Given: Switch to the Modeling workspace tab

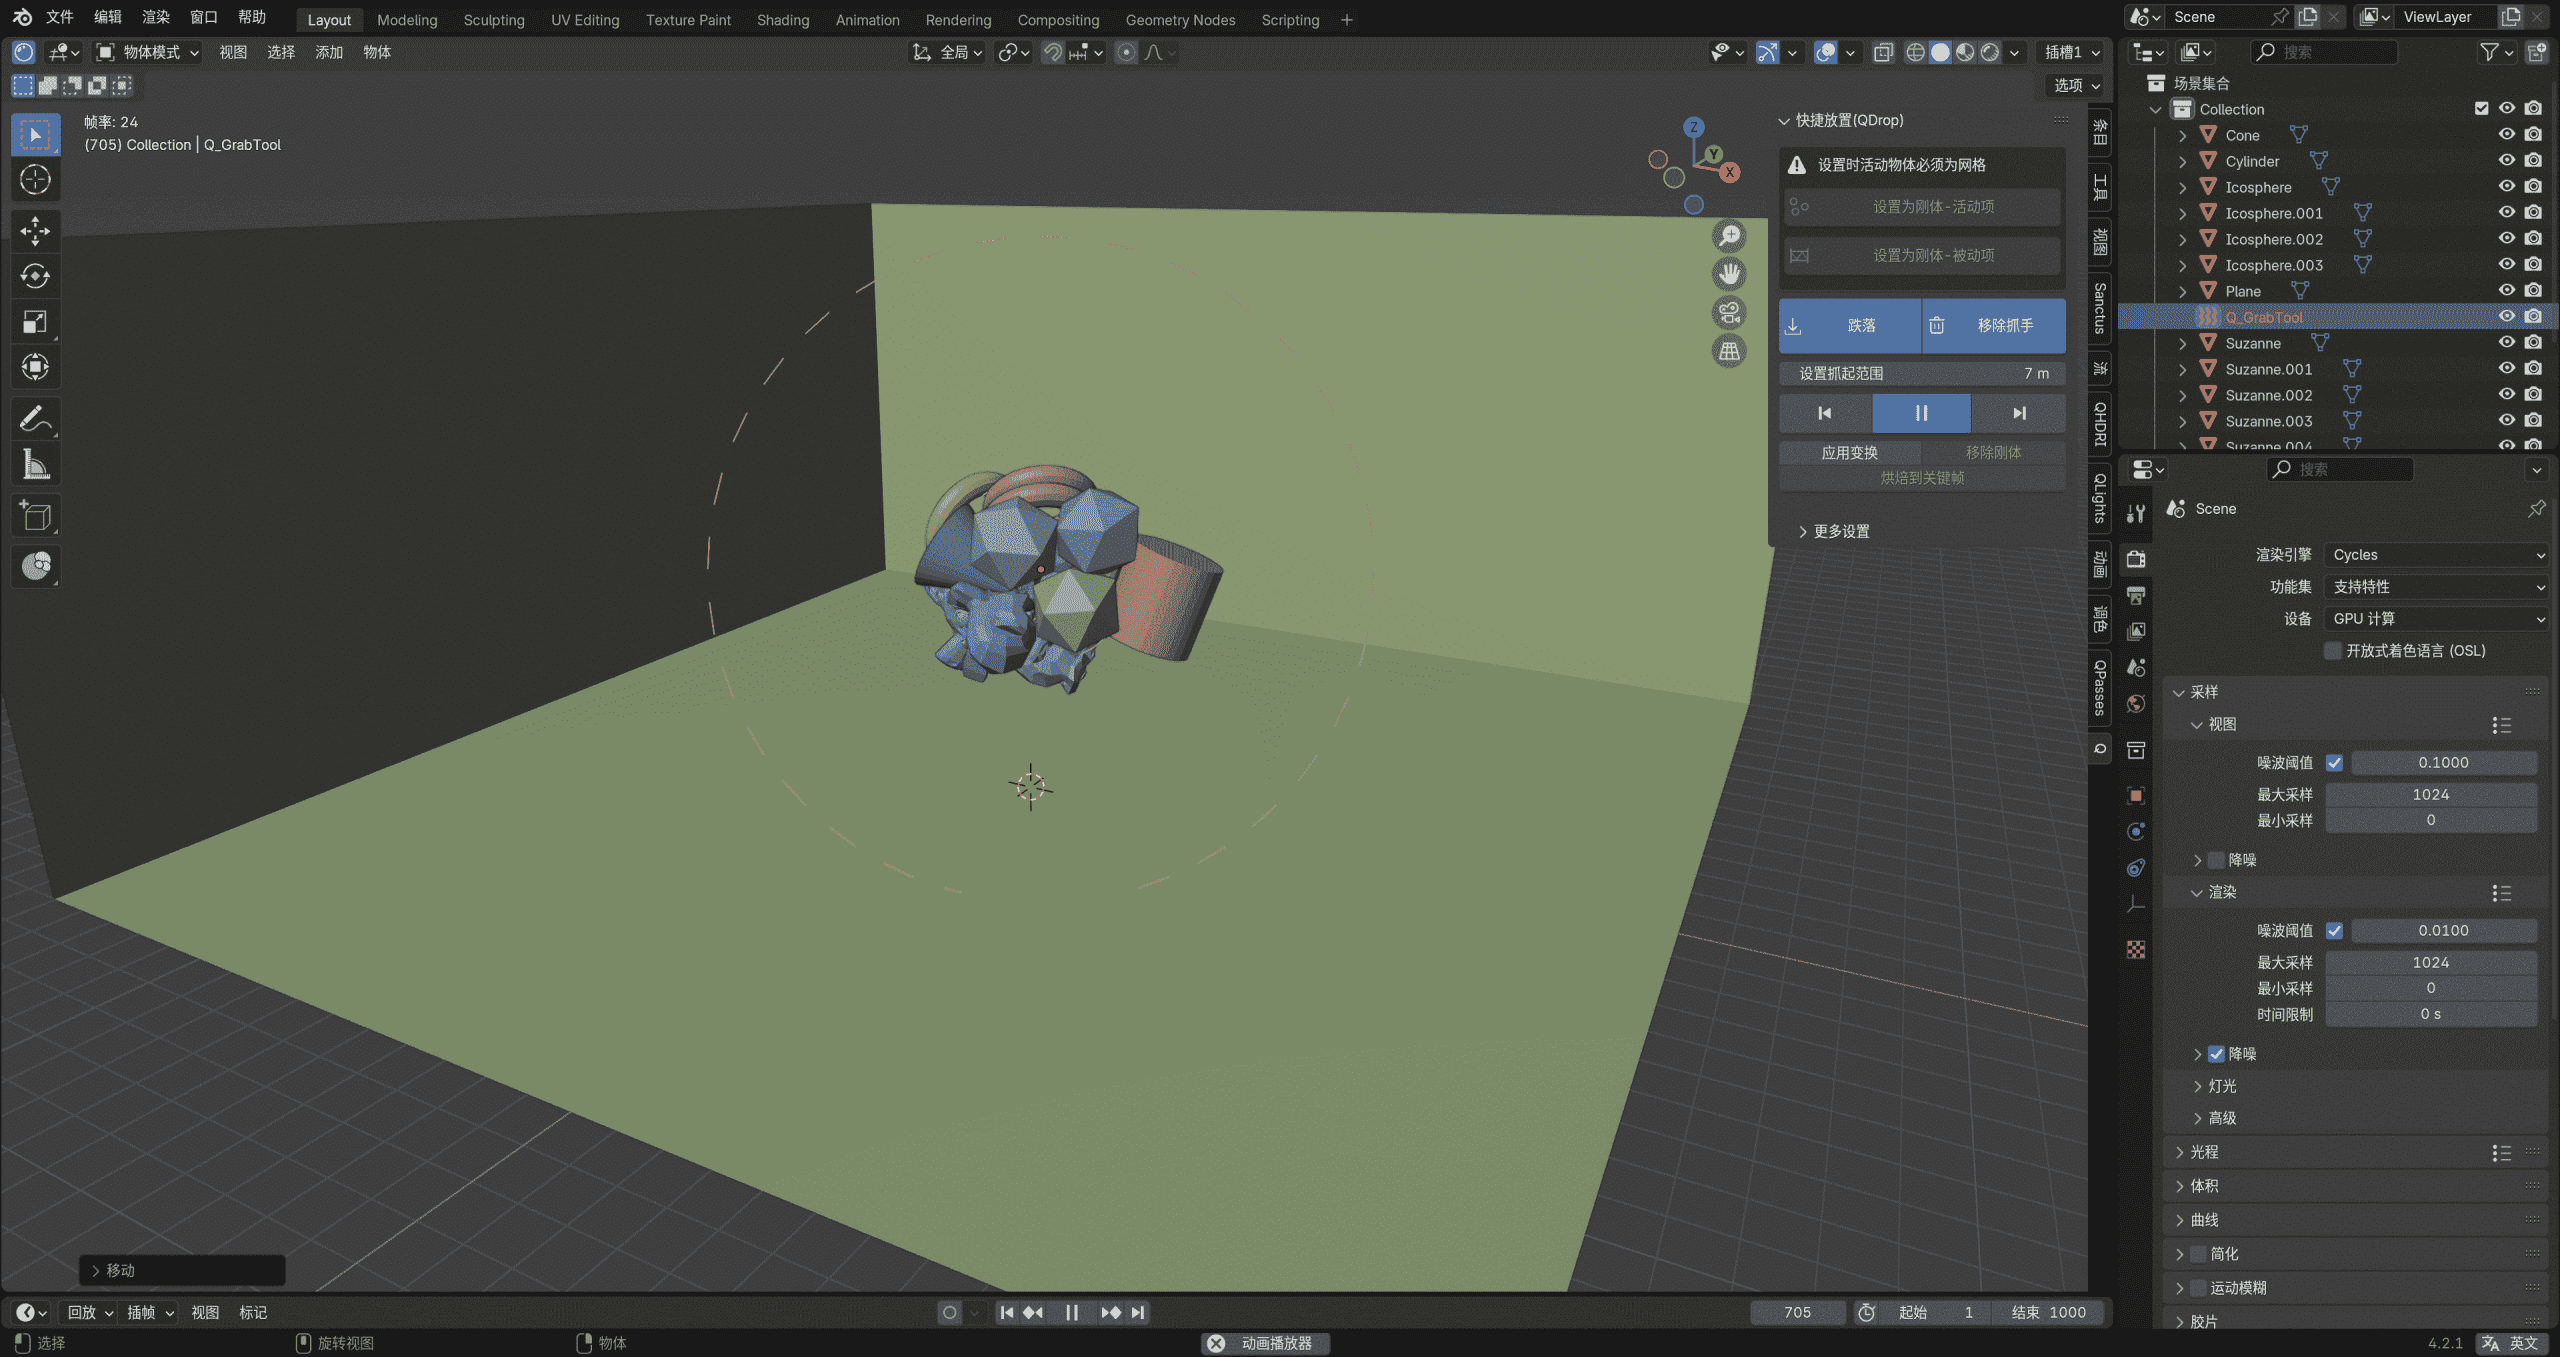Looking at the screenshot, I should click(x=407, y=19).
